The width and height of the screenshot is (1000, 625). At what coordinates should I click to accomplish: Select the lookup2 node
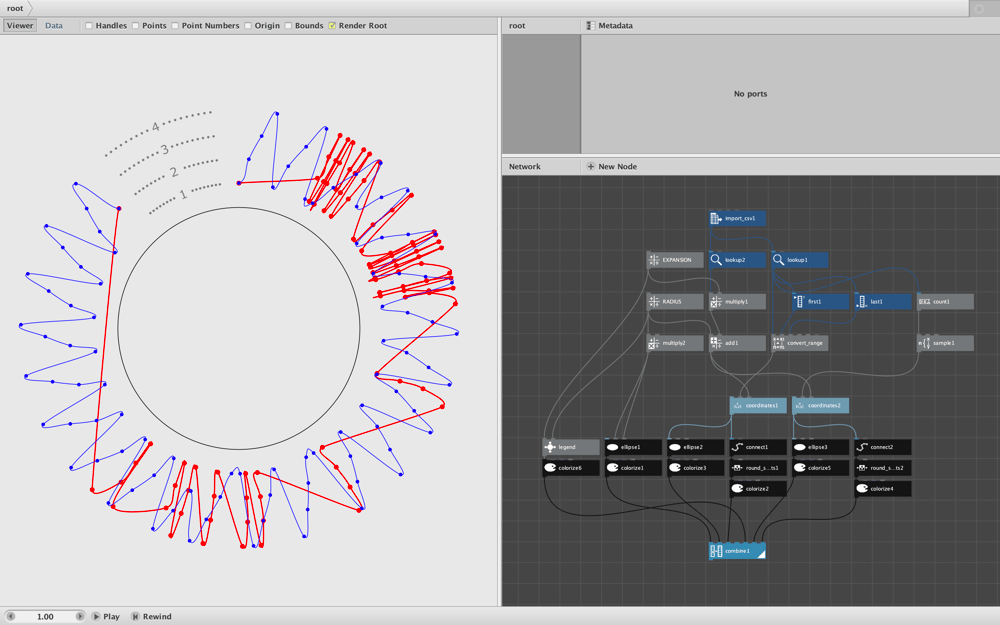(x=737, y=260)
